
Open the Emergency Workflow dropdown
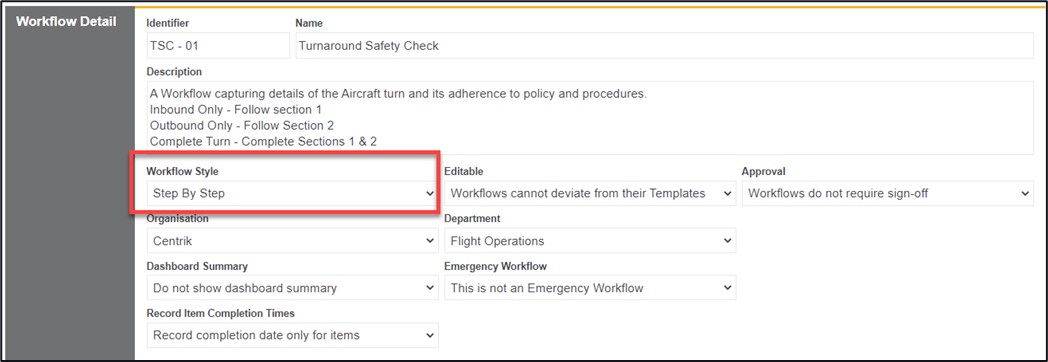(590, 289)
